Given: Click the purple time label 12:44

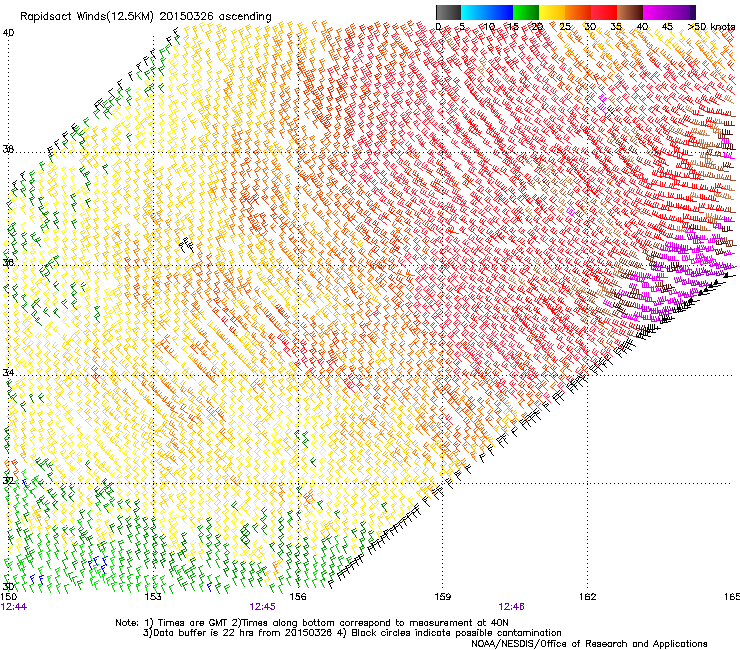Looking at the screenshot, I should pyautogui.click(x=14, y=607).
